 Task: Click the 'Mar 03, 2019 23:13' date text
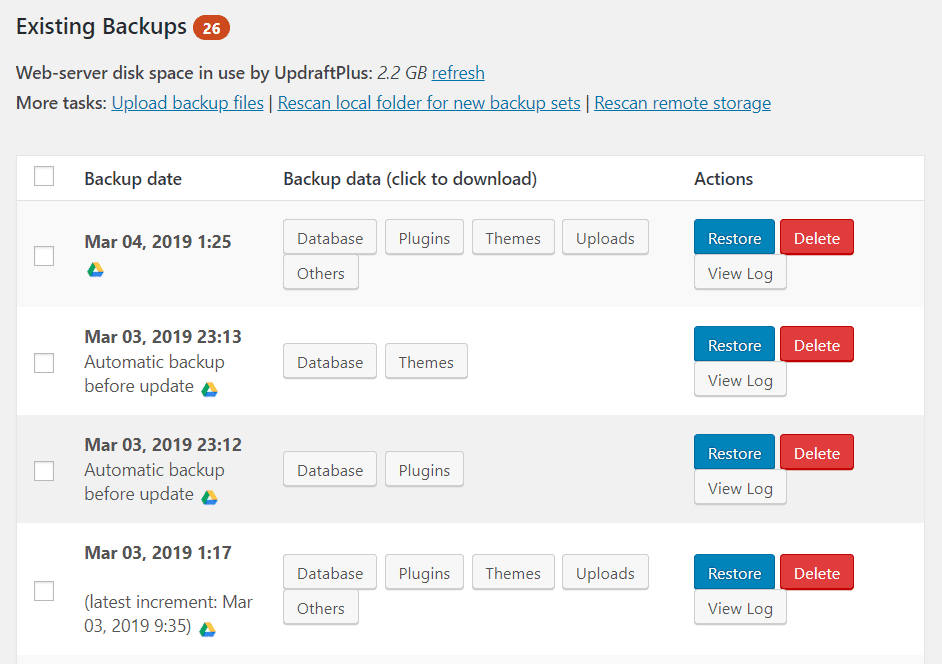point(163,337)
